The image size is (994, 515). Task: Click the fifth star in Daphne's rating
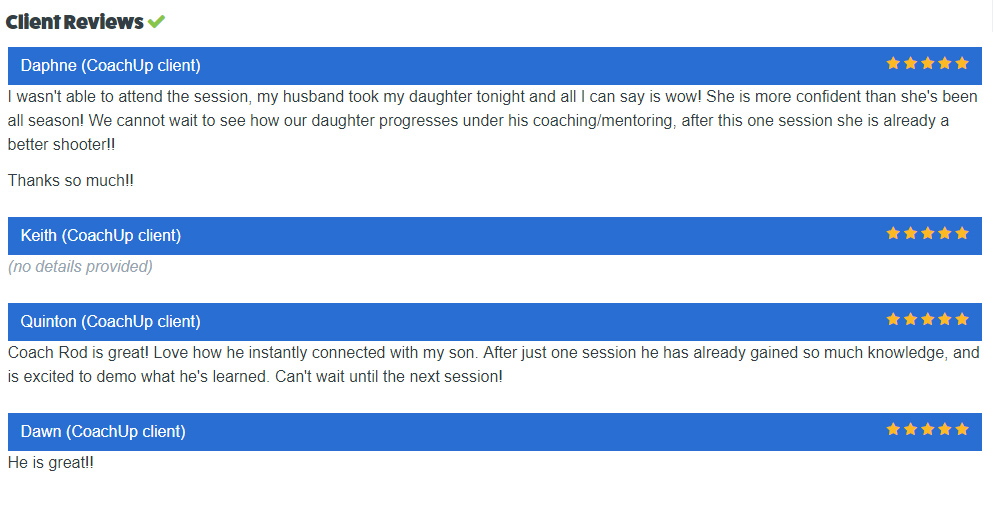962,63
